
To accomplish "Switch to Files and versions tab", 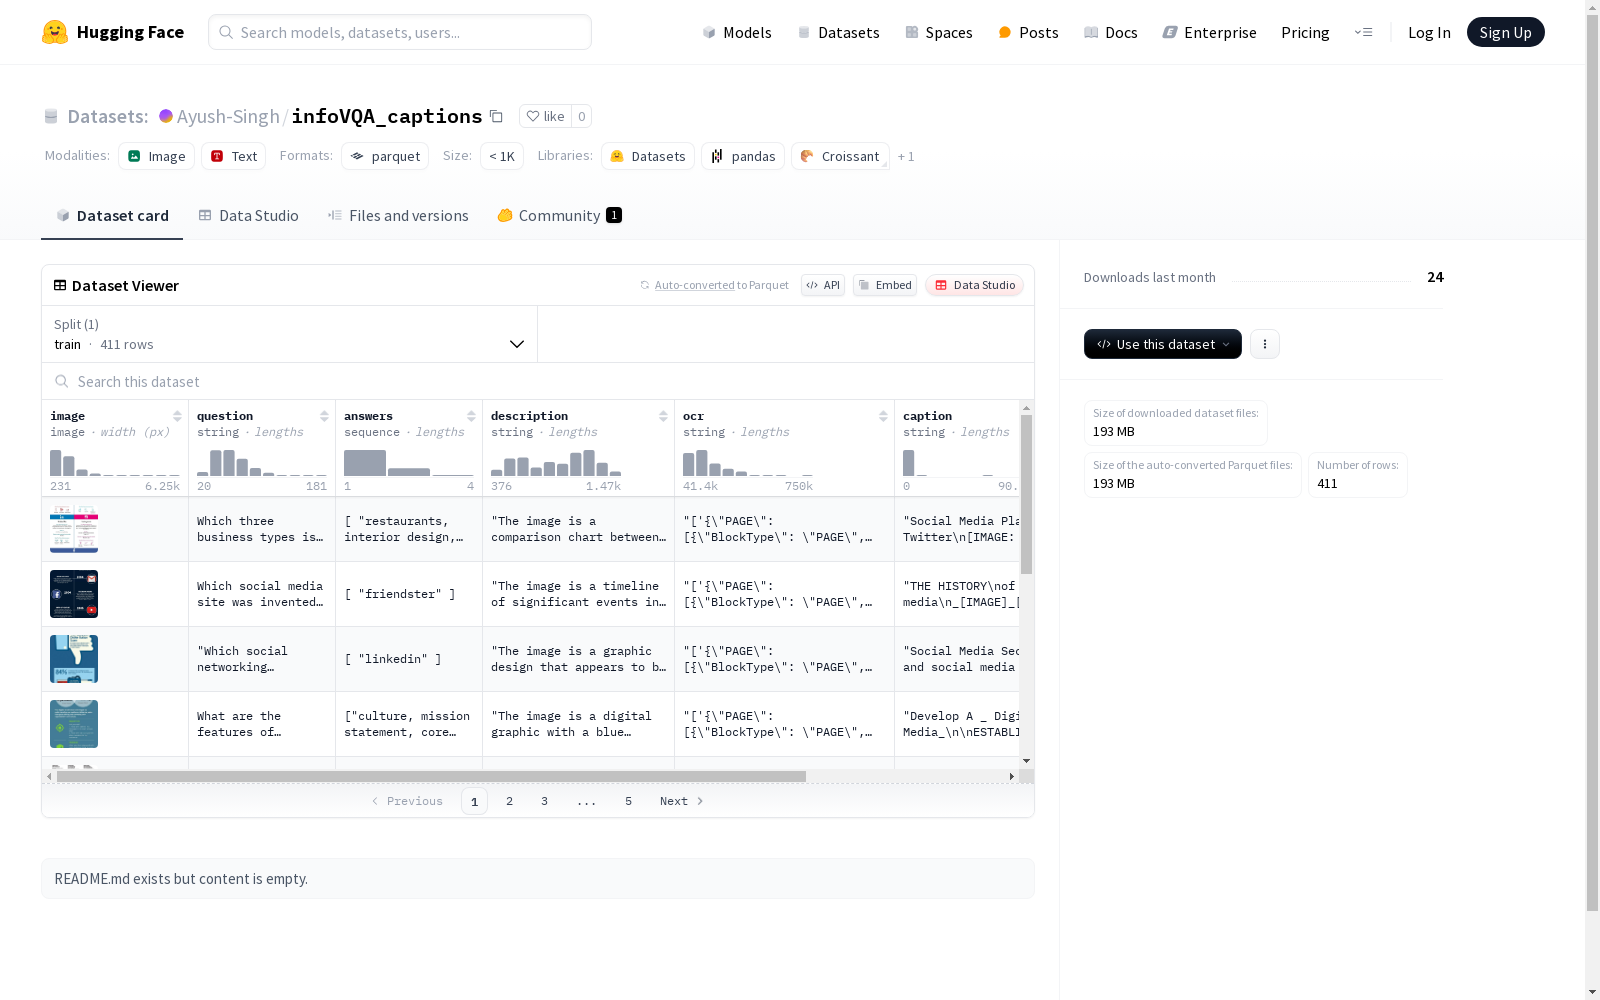I will pos(398,215).
